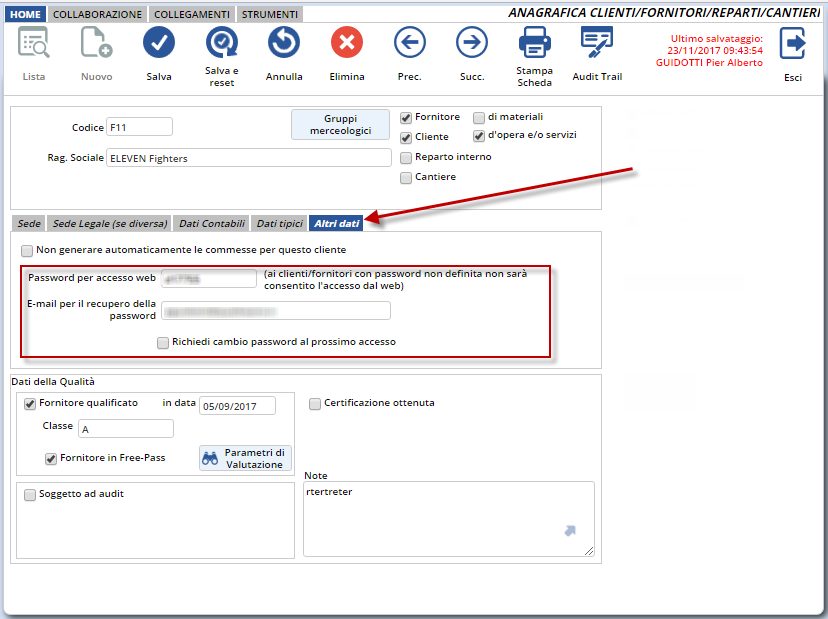828x619 pixels.
Task: Go to next record with Succ. arrow
Action: click(471, 43)
